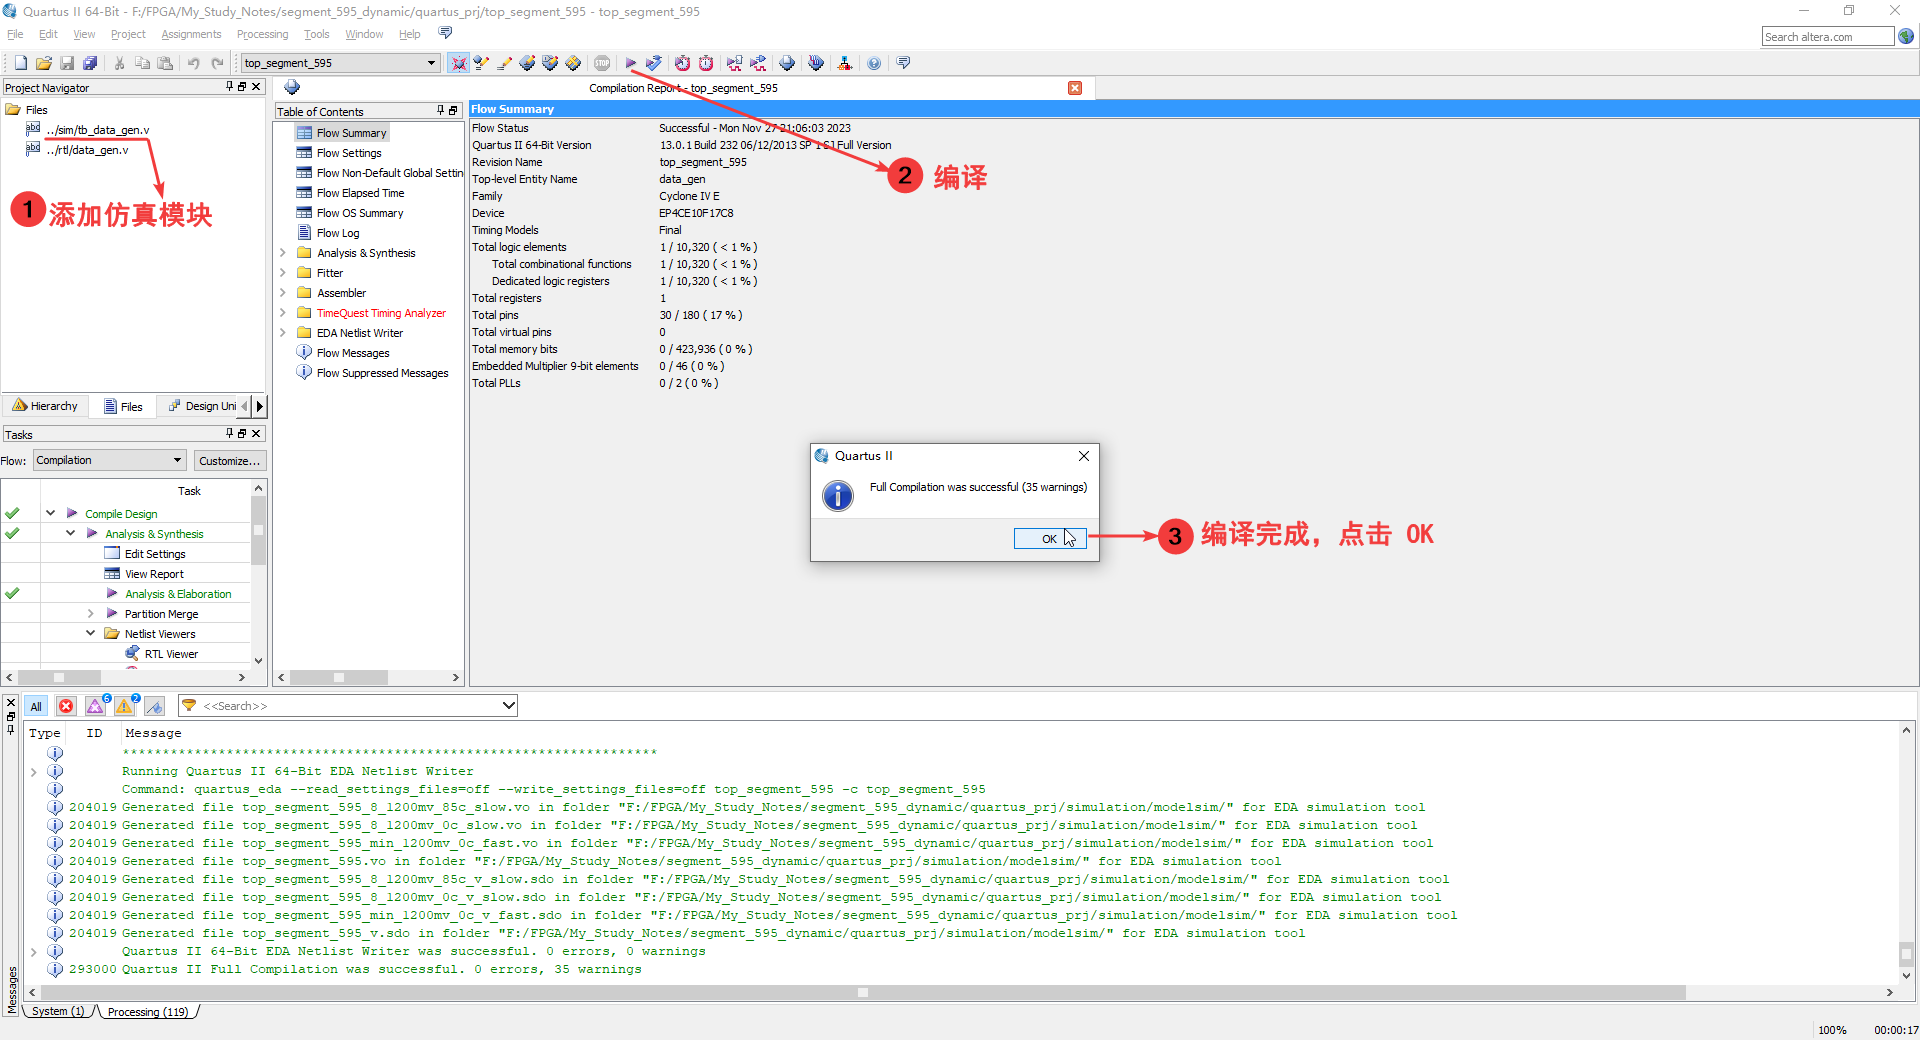Open the RTL Viewer task
Viewport: 1920px width, 1040px height.
171,654
